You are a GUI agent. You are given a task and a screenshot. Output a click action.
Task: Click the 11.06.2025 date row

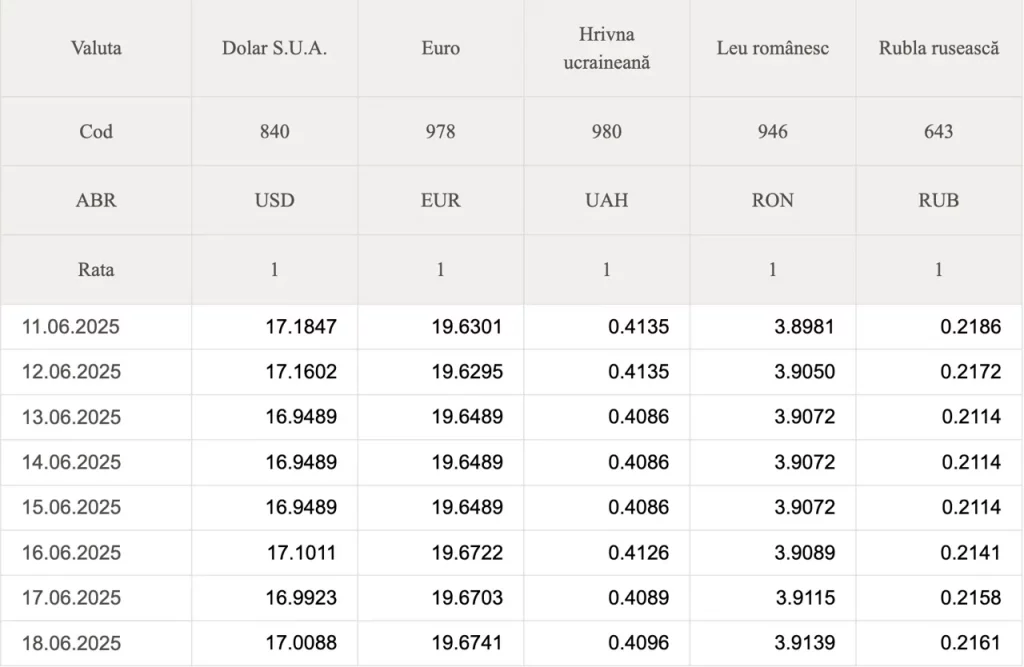pos(511,327)
